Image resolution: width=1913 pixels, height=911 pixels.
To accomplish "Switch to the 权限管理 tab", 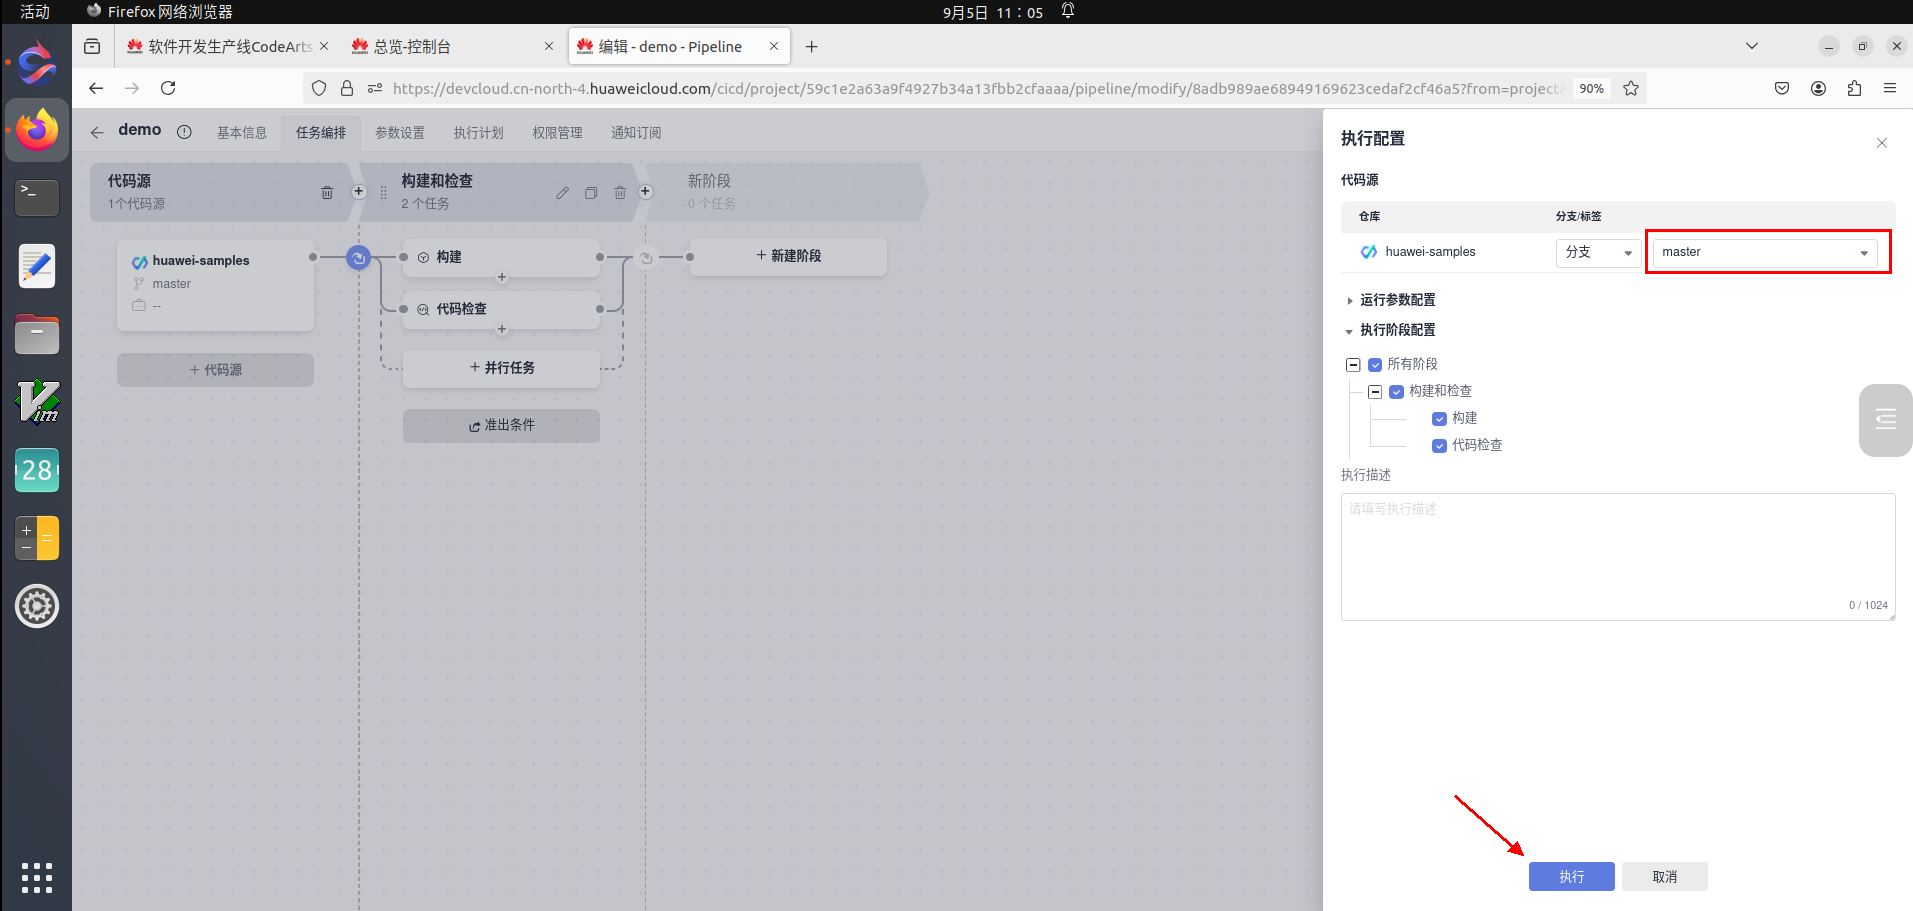I will click(x=557, y=133).
